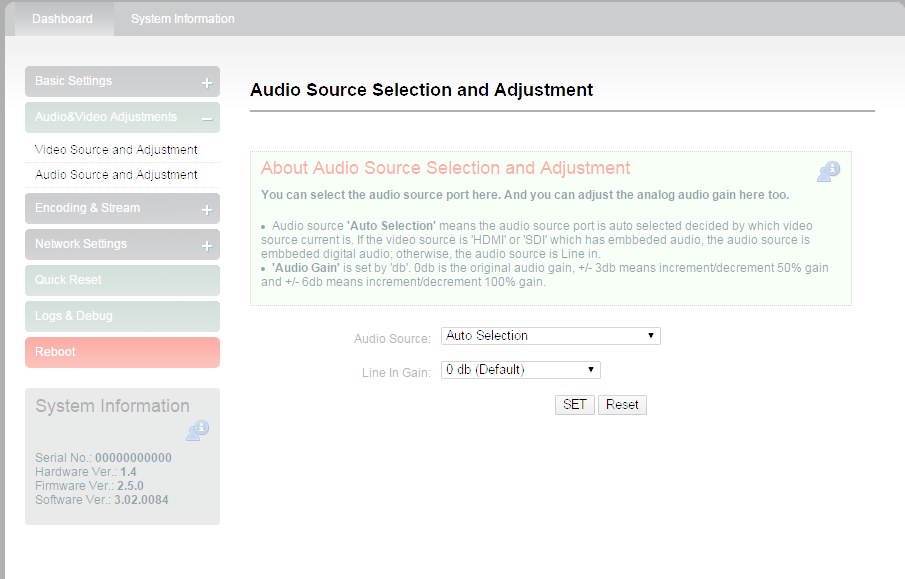Expand Basic Settings with the plus icon
The width and height of the screenshot is (905, 579).
pos(207,83)
